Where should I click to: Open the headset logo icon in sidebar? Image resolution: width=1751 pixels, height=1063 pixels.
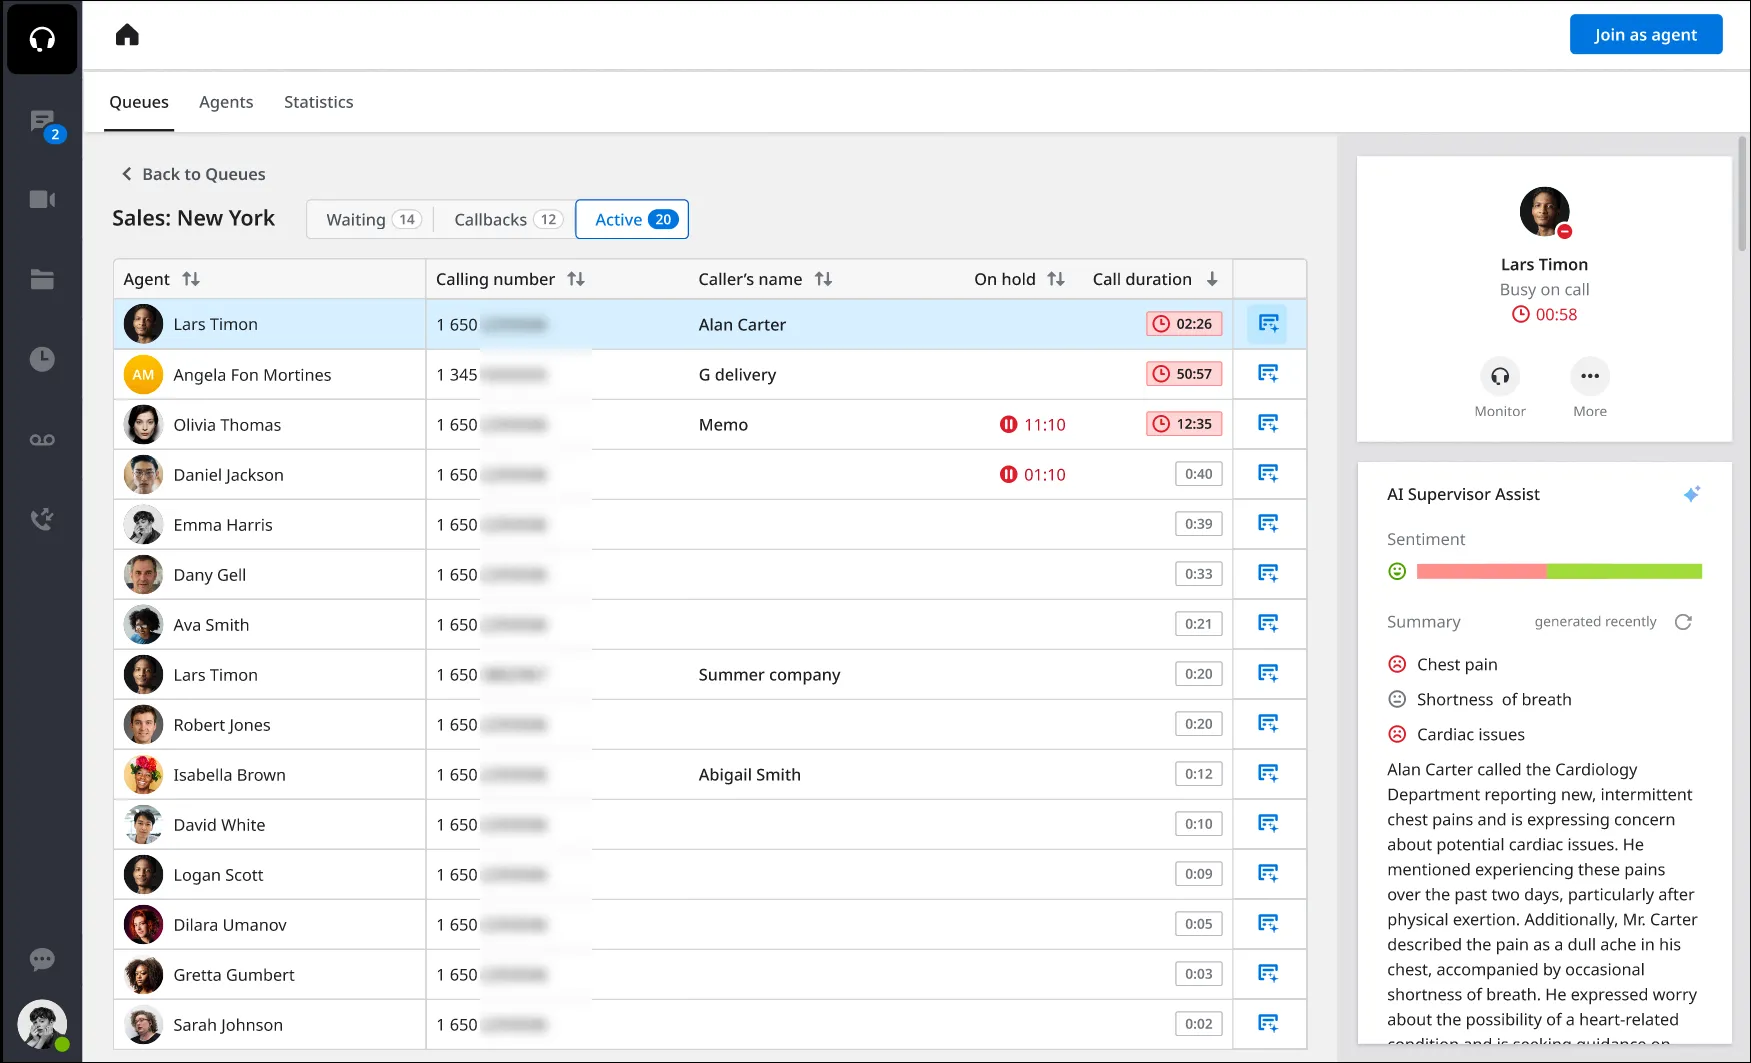point(42,39)
